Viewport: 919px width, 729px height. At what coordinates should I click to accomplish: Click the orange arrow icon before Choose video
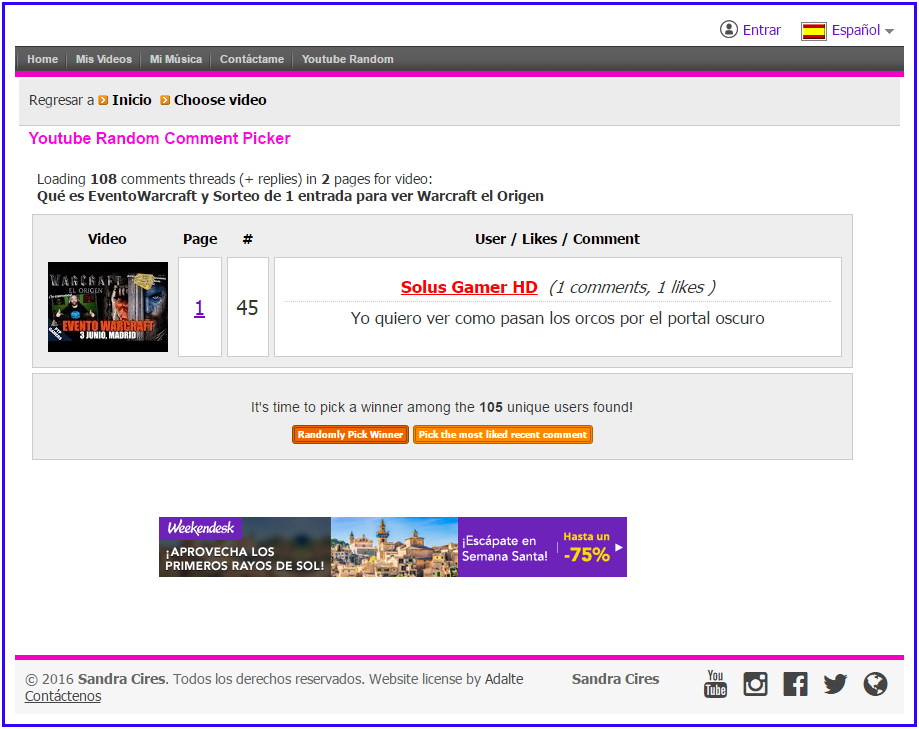[165, 100]
